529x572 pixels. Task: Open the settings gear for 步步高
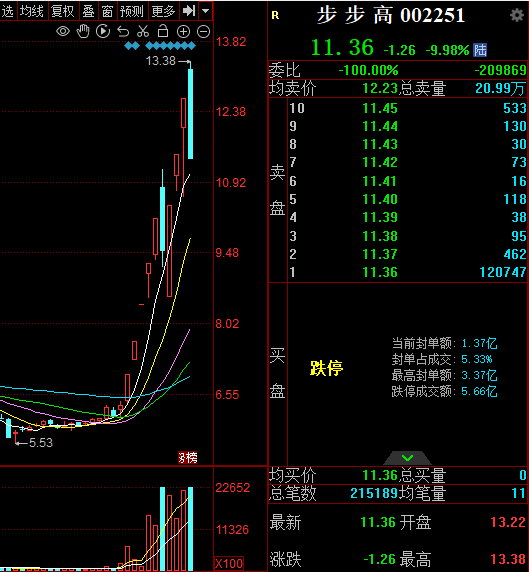[x=517, y=15]
